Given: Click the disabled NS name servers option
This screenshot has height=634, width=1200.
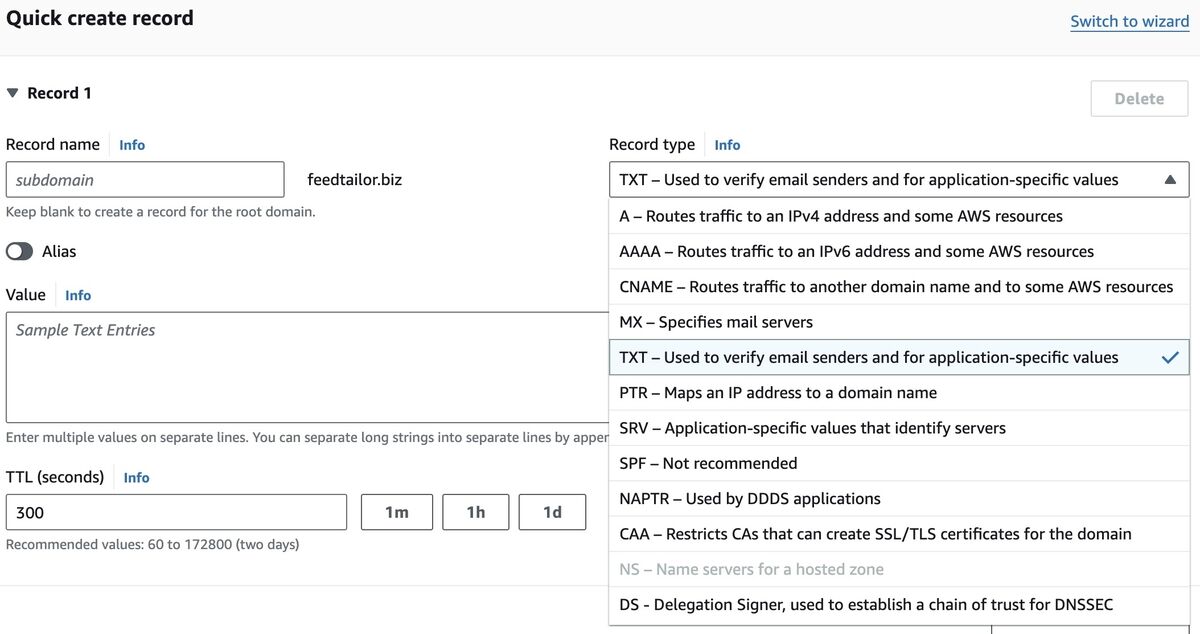Looking at the screenshot, I should pos(899,570).
